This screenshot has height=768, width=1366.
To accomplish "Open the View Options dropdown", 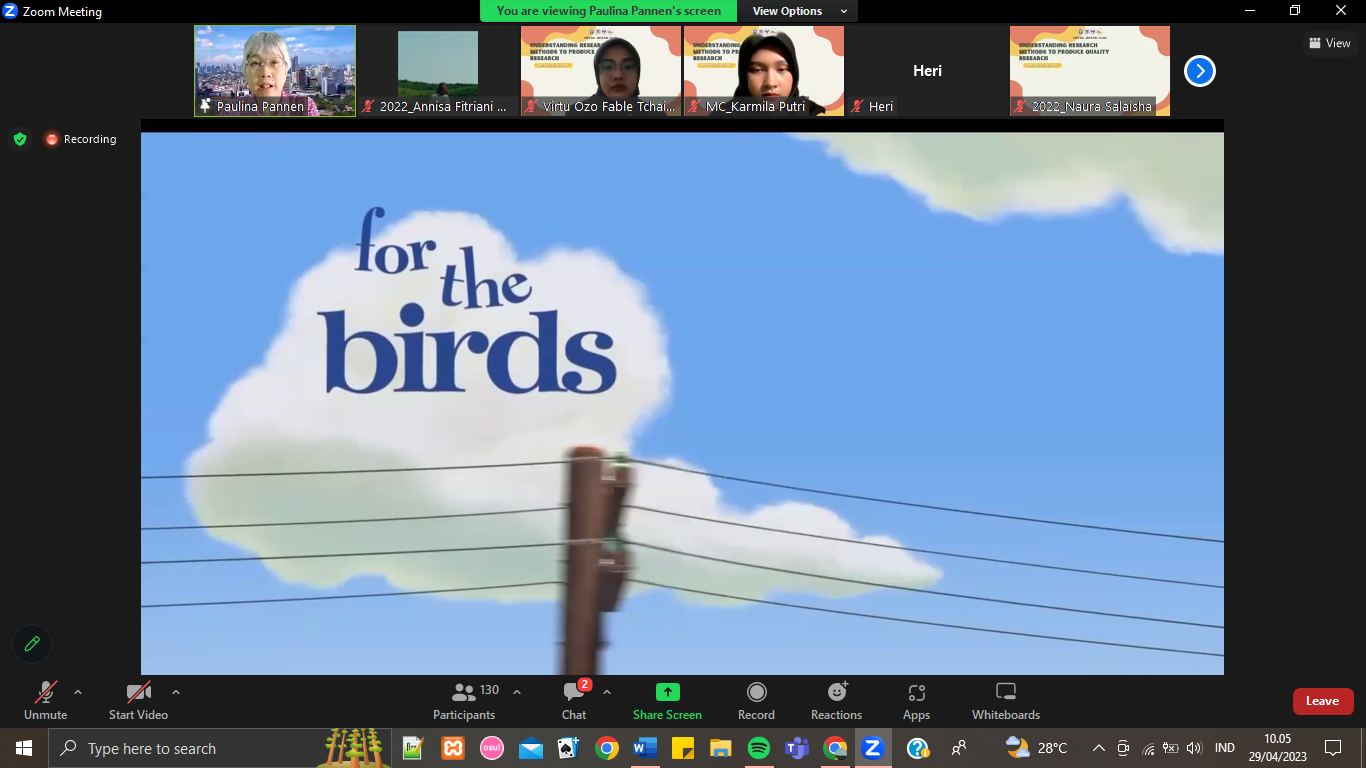I will point(799,11).
